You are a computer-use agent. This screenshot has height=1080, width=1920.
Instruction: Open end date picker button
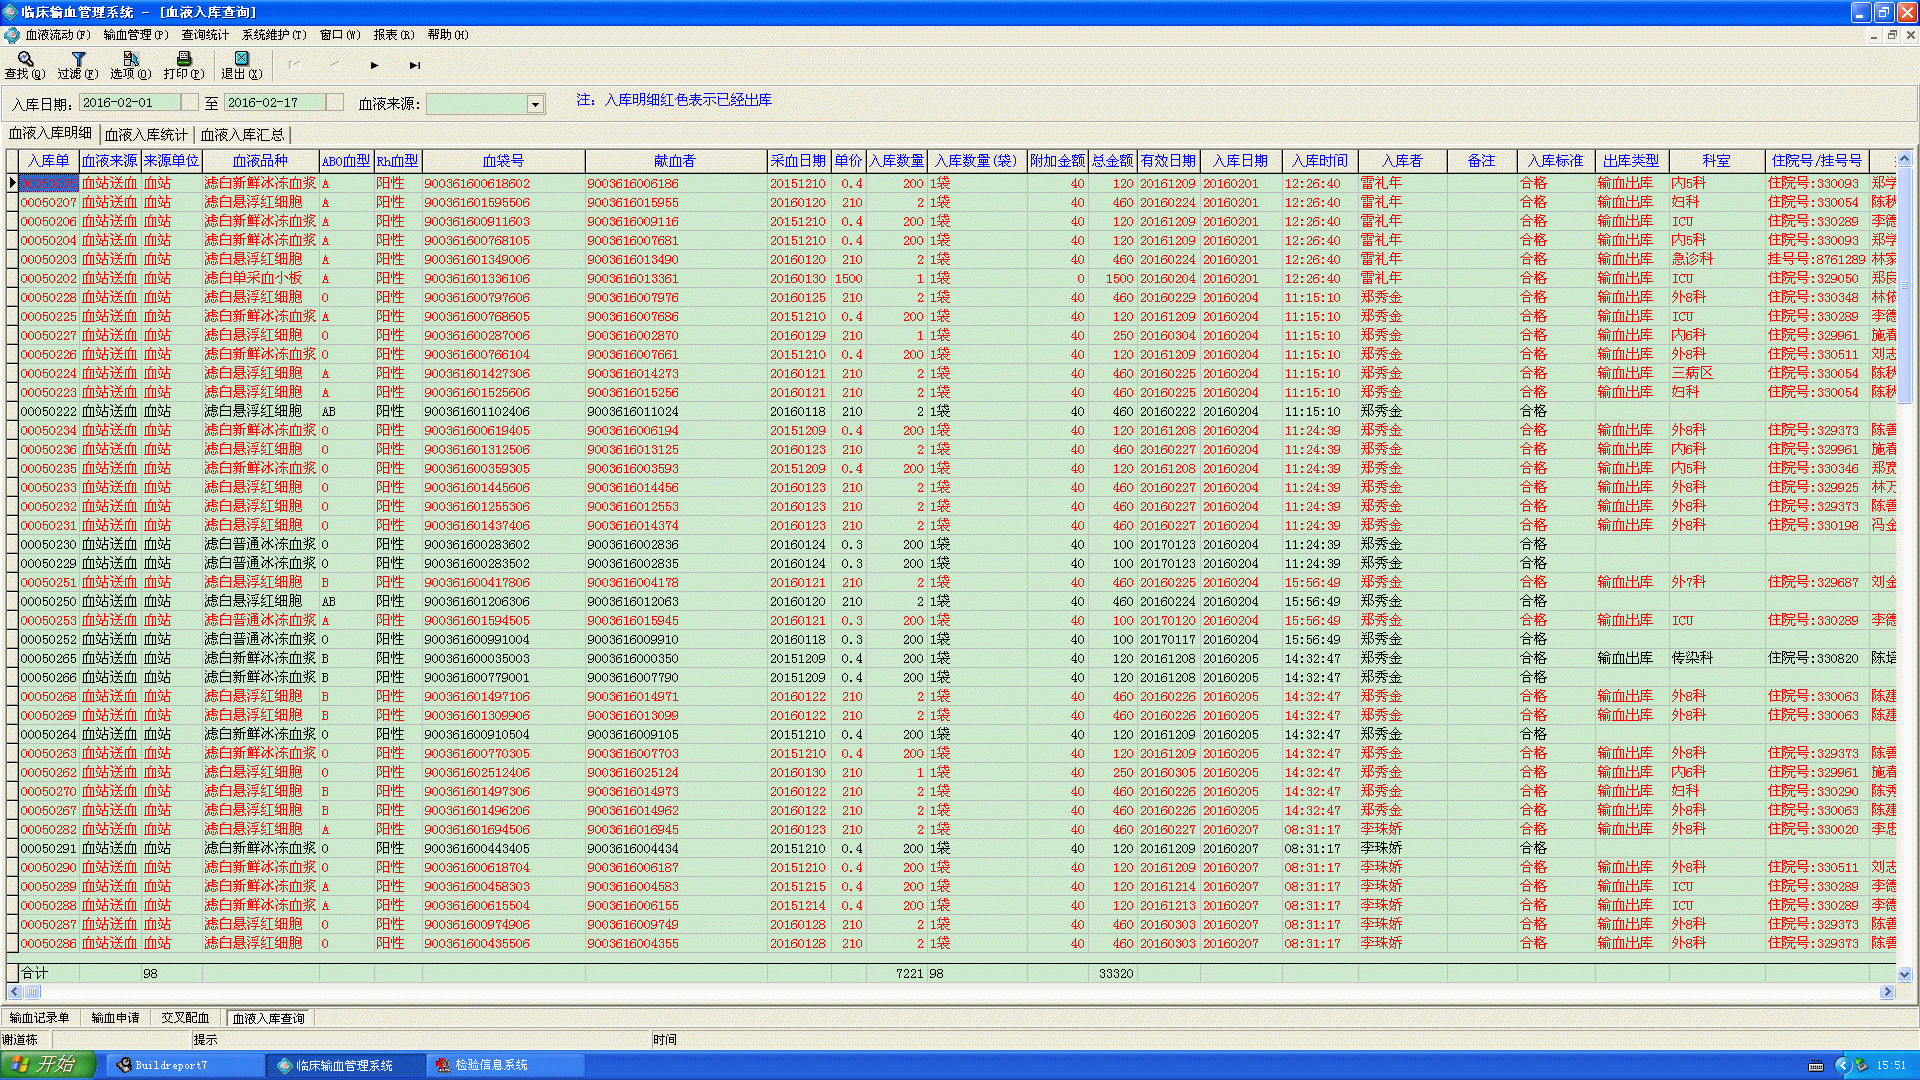(335, 103)
